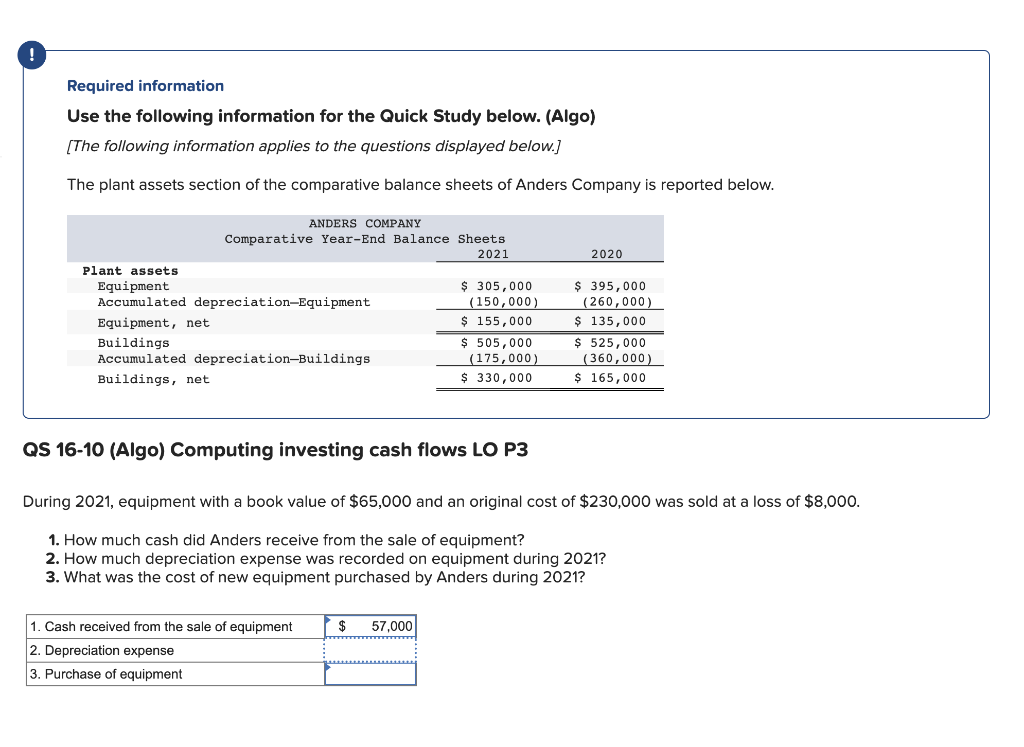Image resolution: width=1024 pixels, height=747 pixels.
Task: Click the blue exclamation alert icon
Action: click(32, 55)
